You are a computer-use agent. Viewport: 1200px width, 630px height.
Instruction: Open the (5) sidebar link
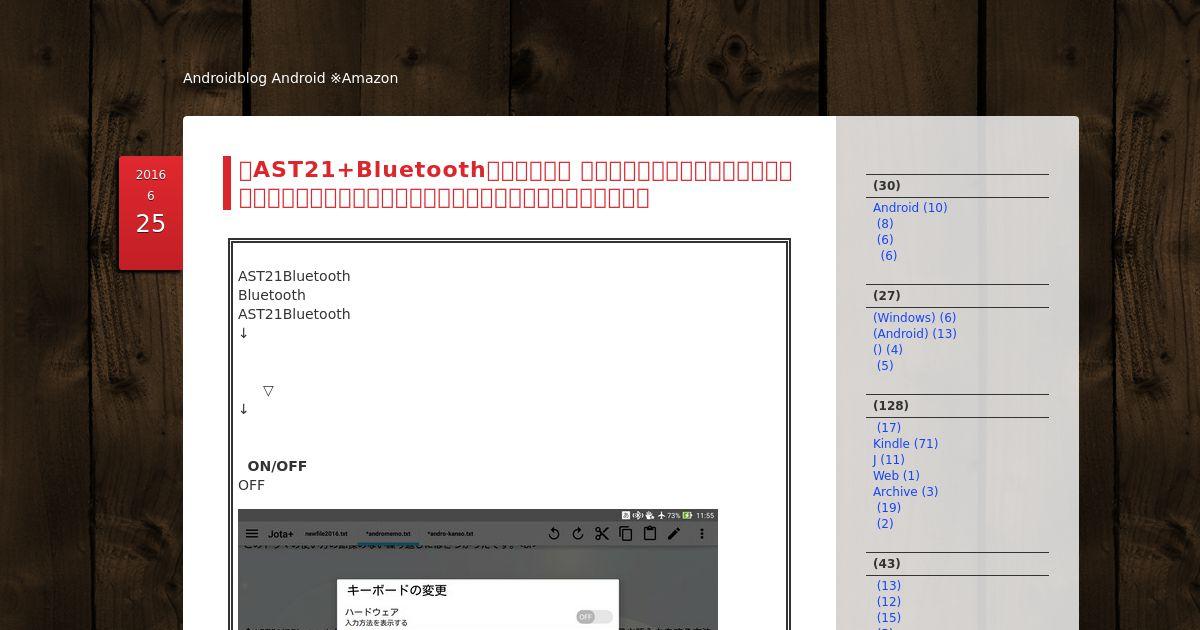coord(885,366)
